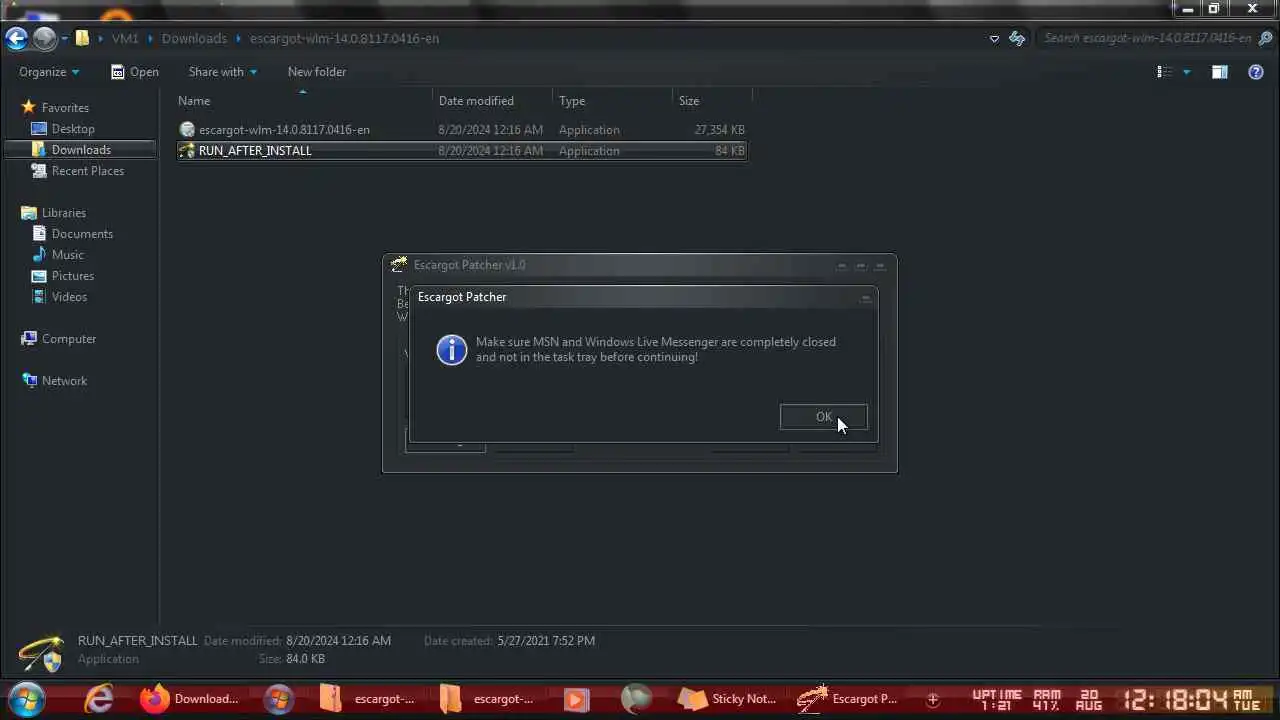The image size is (1280, 720).
Task: Open the Organize menu
Action: point(49,72)
